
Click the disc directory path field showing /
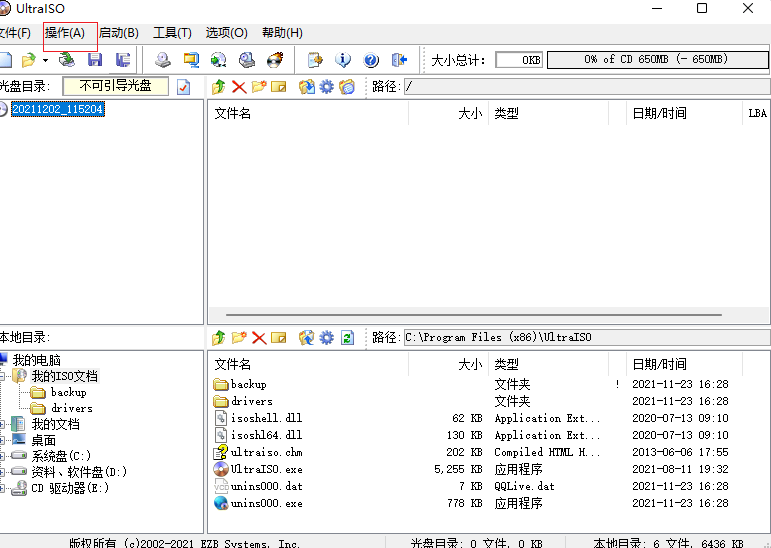click(587, 87)
